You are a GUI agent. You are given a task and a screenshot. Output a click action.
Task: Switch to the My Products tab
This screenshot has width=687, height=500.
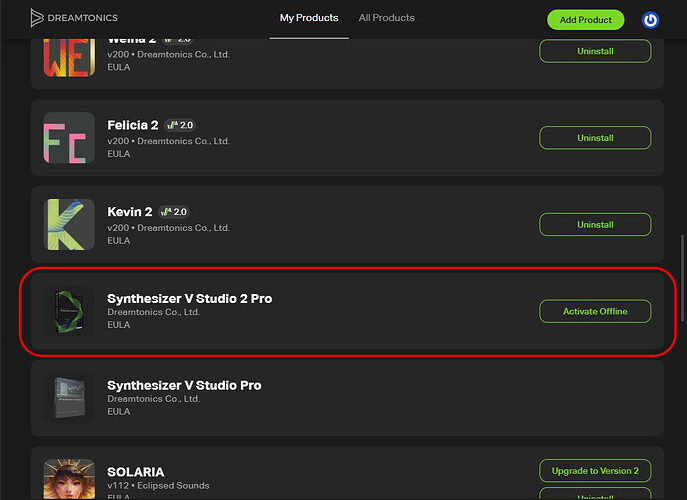(309, 18)
